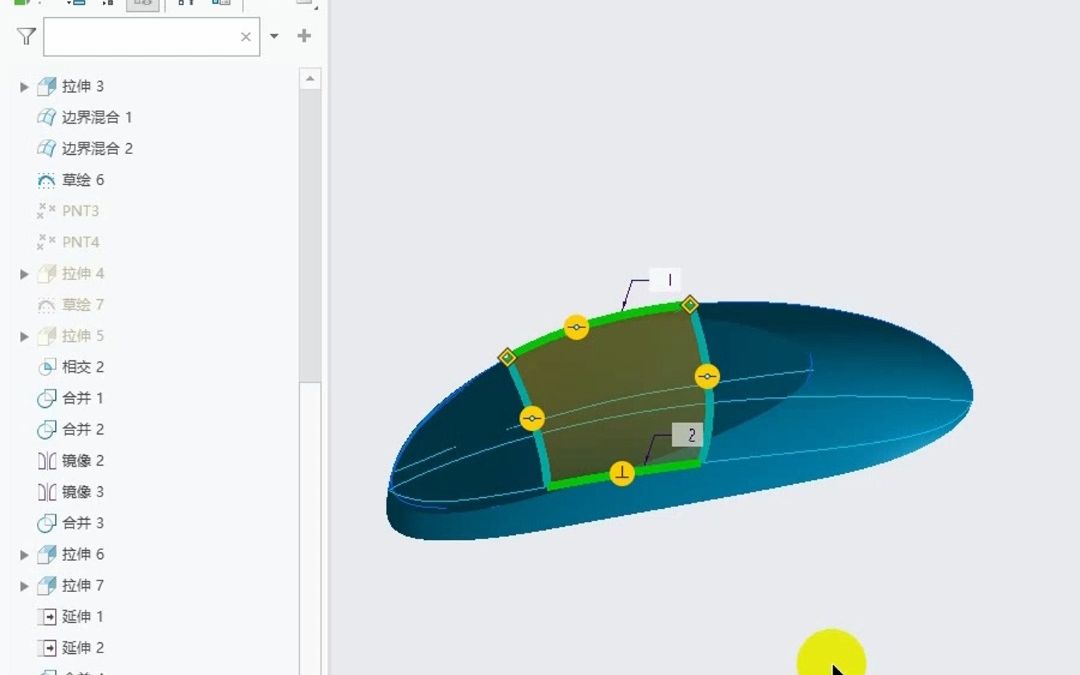Click the 镜像 2 mirror feature icon
This screenshot has height=675, width=1080.
click(46, 461)
